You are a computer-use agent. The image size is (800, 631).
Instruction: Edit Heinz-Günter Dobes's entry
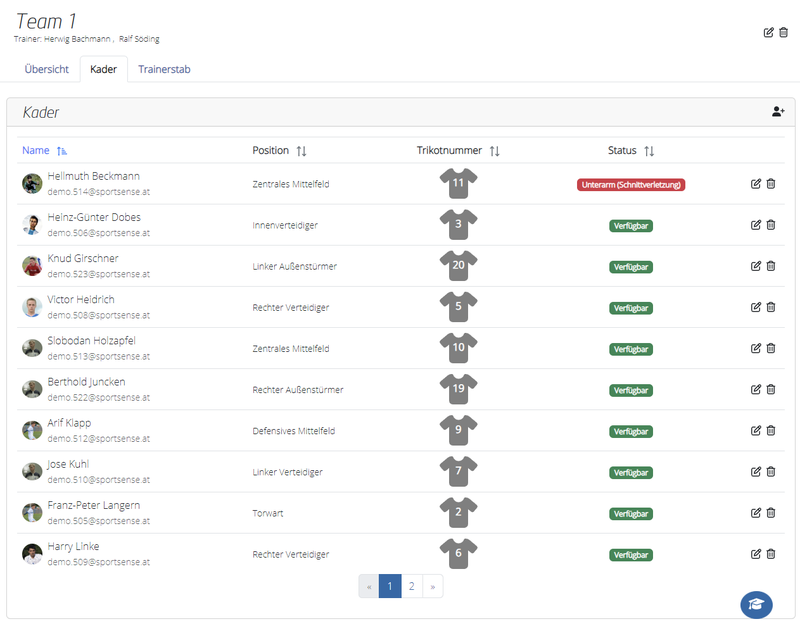coord(756,225)
